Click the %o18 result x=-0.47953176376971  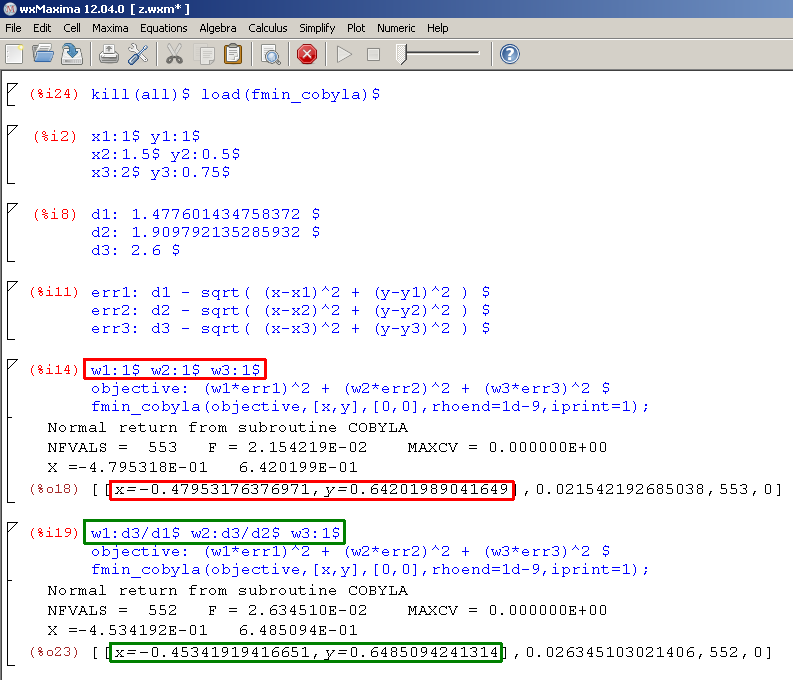312,490
